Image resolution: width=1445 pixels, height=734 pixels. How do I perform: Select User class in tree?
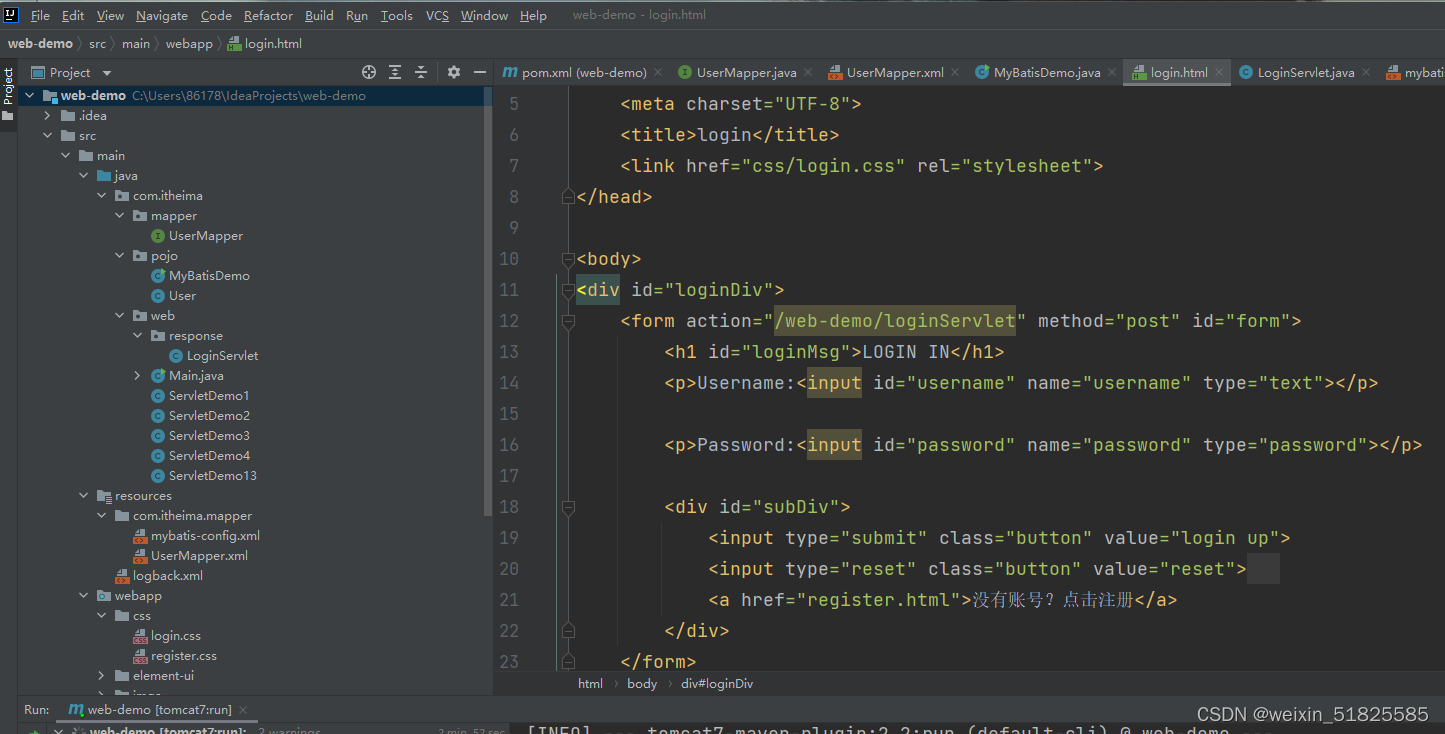coord(182,296)
